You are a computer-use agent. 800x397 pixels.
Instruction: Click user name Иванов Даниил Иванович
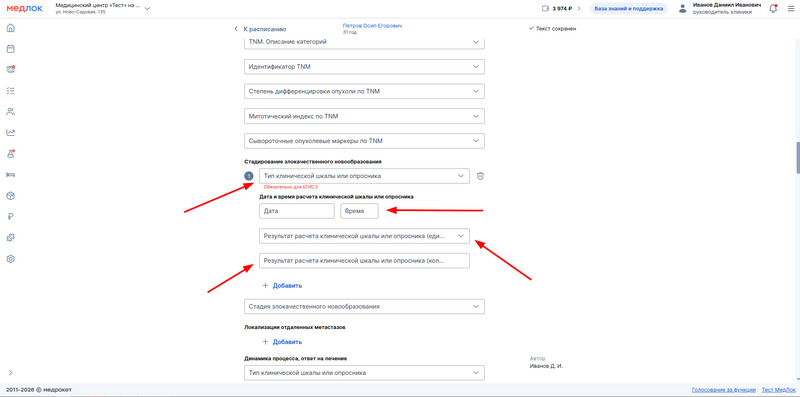(727, 5)
